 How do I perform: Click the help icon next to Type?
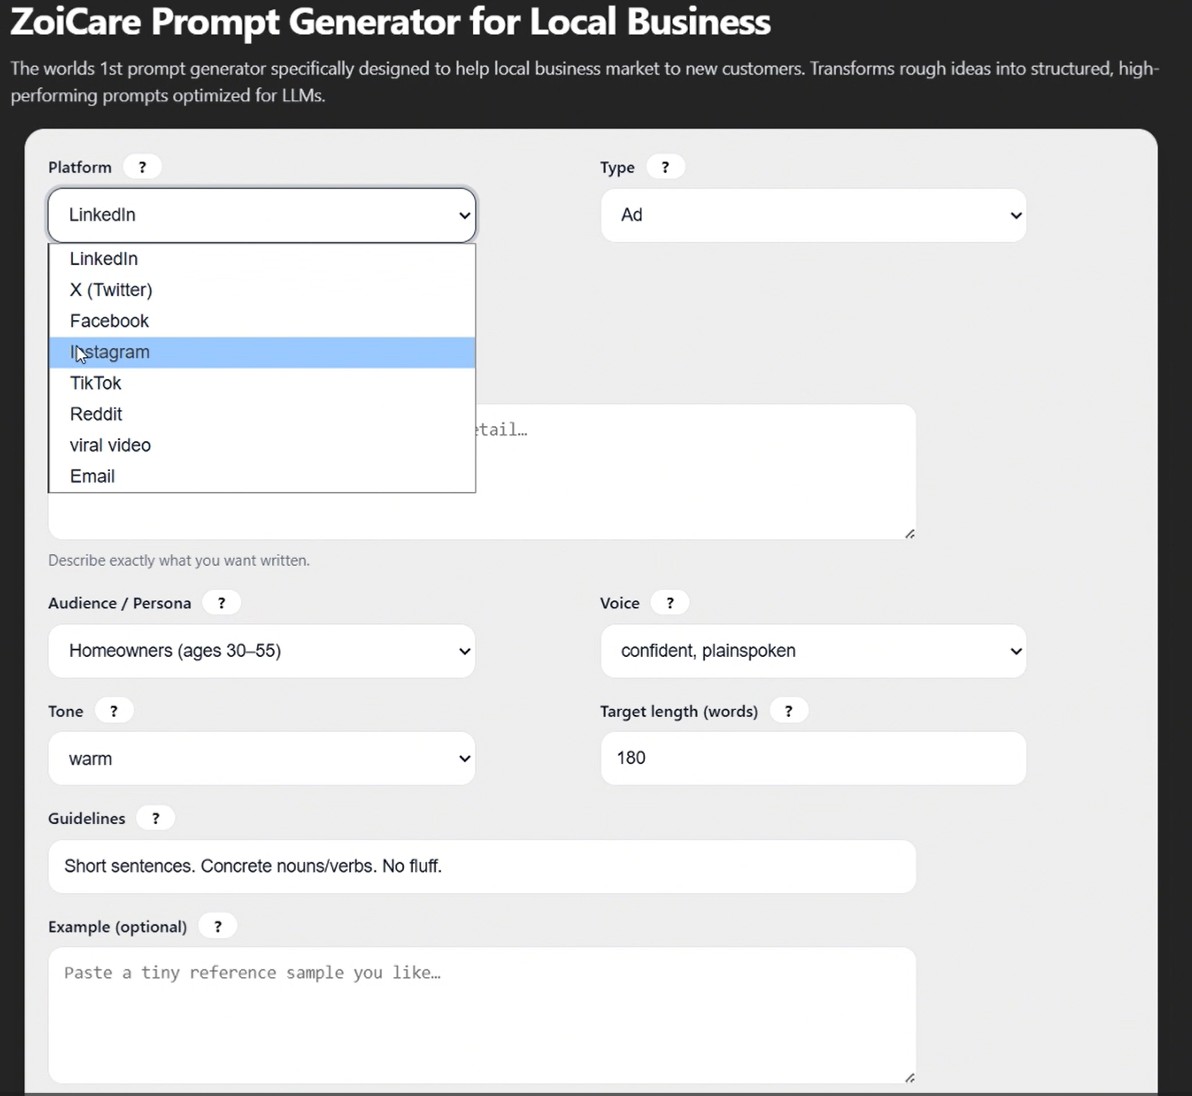(x=665, y=167)
